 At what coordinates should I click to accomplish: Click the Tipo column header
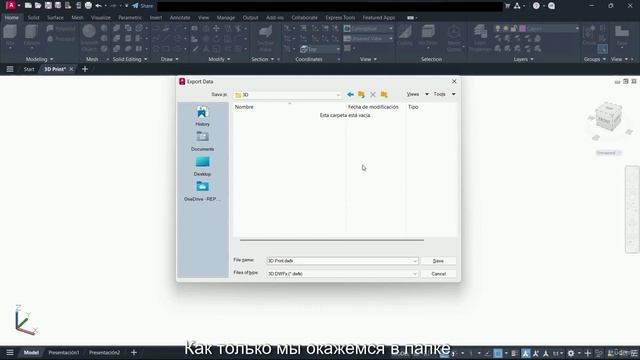point(413,107)
